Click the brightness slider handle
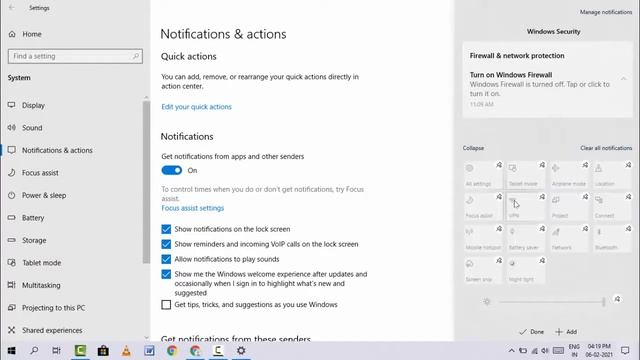Image resolution: width=640 pixels, height=360 pixels. (x=604, y=302)
